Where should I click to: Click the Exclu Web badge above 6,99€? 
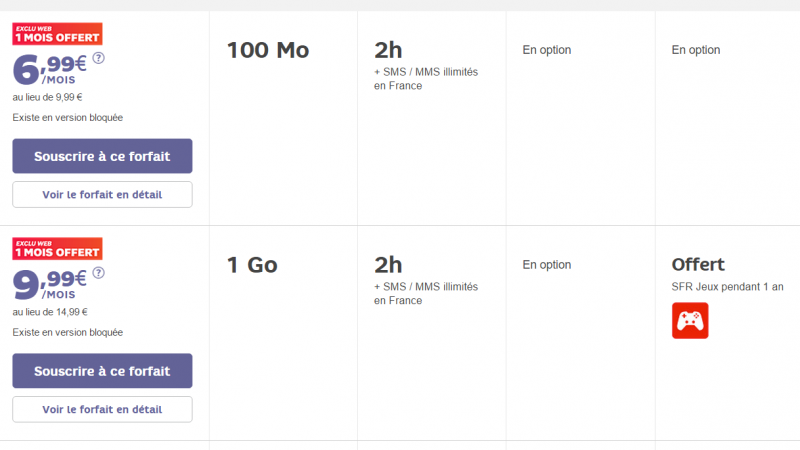57,34
